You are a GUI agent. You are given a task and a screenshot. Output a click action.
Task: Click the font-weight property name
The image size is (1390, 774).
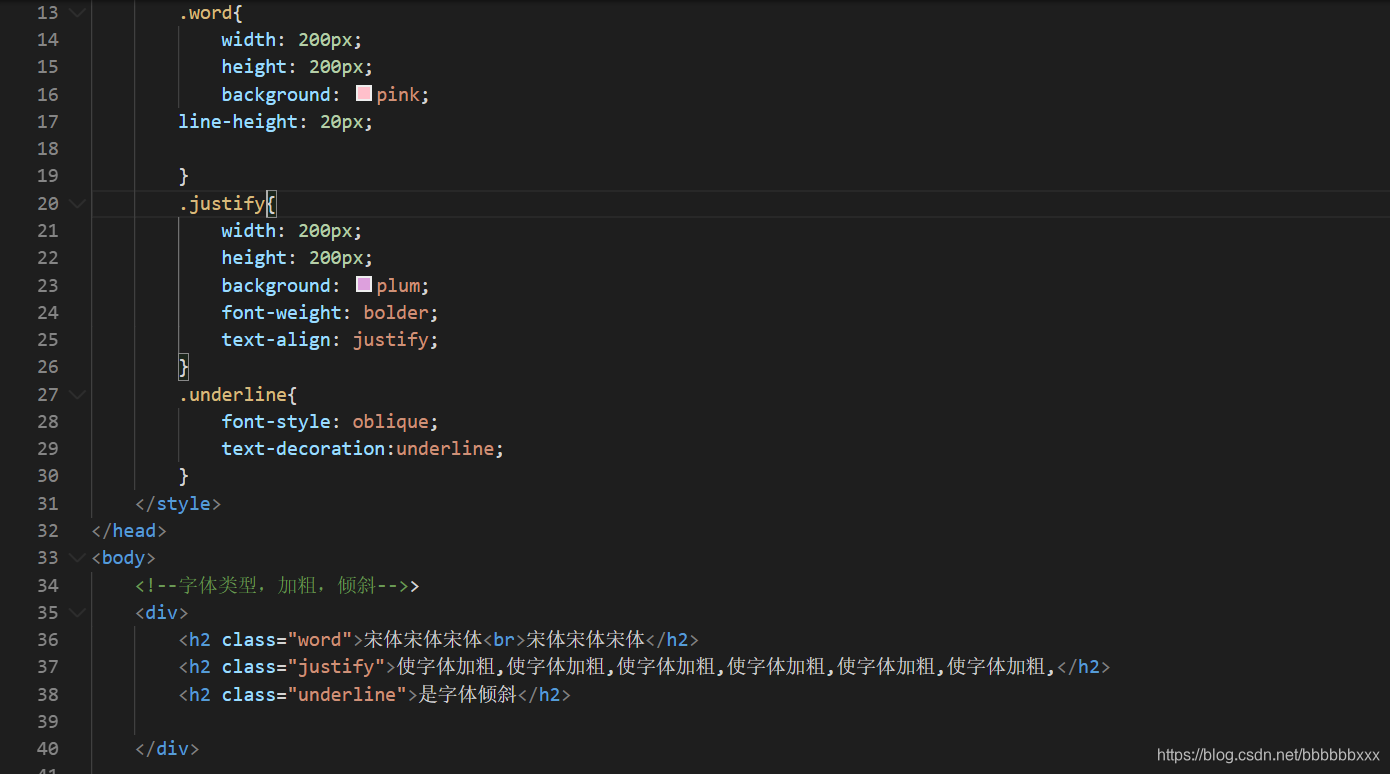pos(281,313)
